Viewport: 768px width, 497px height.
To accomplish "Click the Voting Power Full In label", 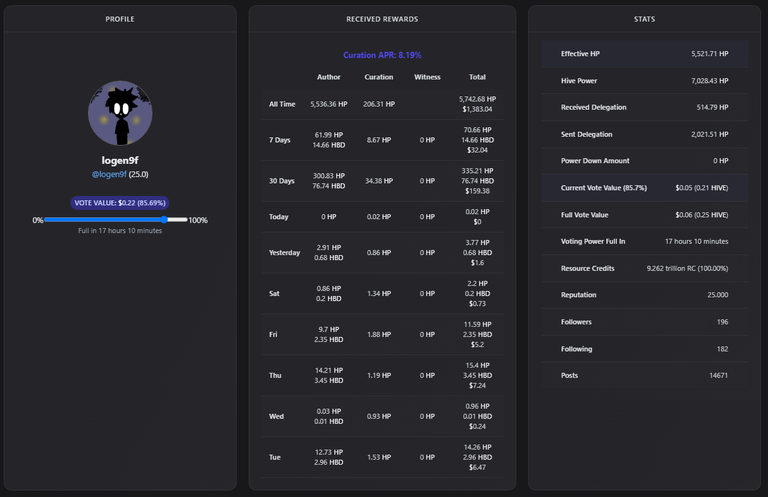I will (593, 241).
